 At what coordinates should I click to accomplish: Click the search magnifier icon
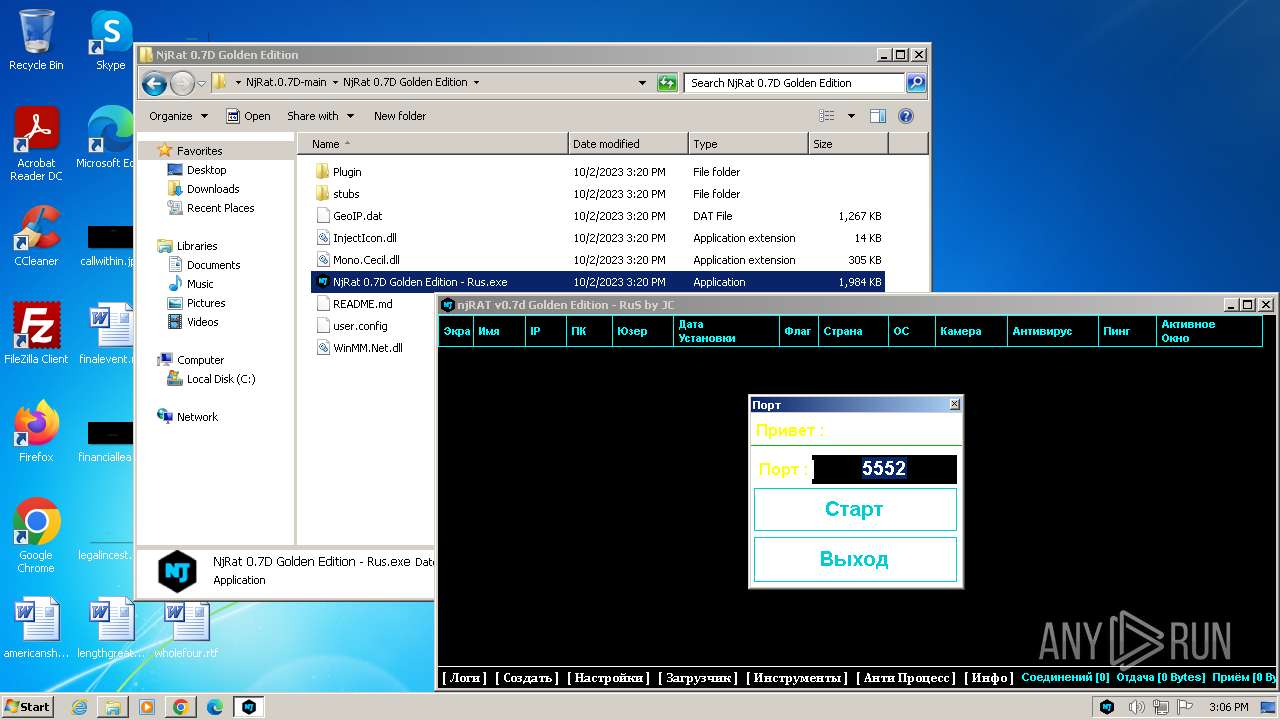coord(916,83)
